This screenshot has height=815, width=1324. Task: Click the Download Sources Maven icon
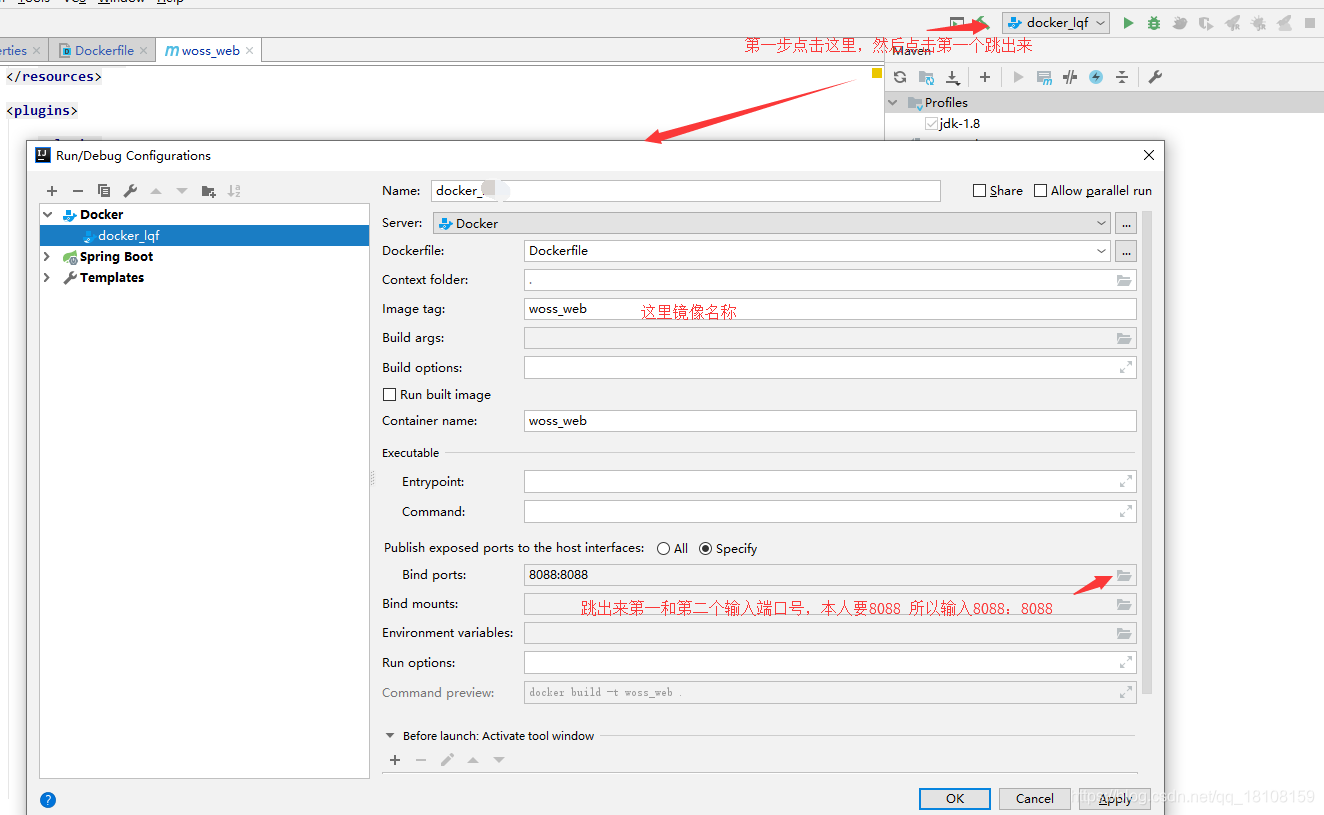pos(952,77)
